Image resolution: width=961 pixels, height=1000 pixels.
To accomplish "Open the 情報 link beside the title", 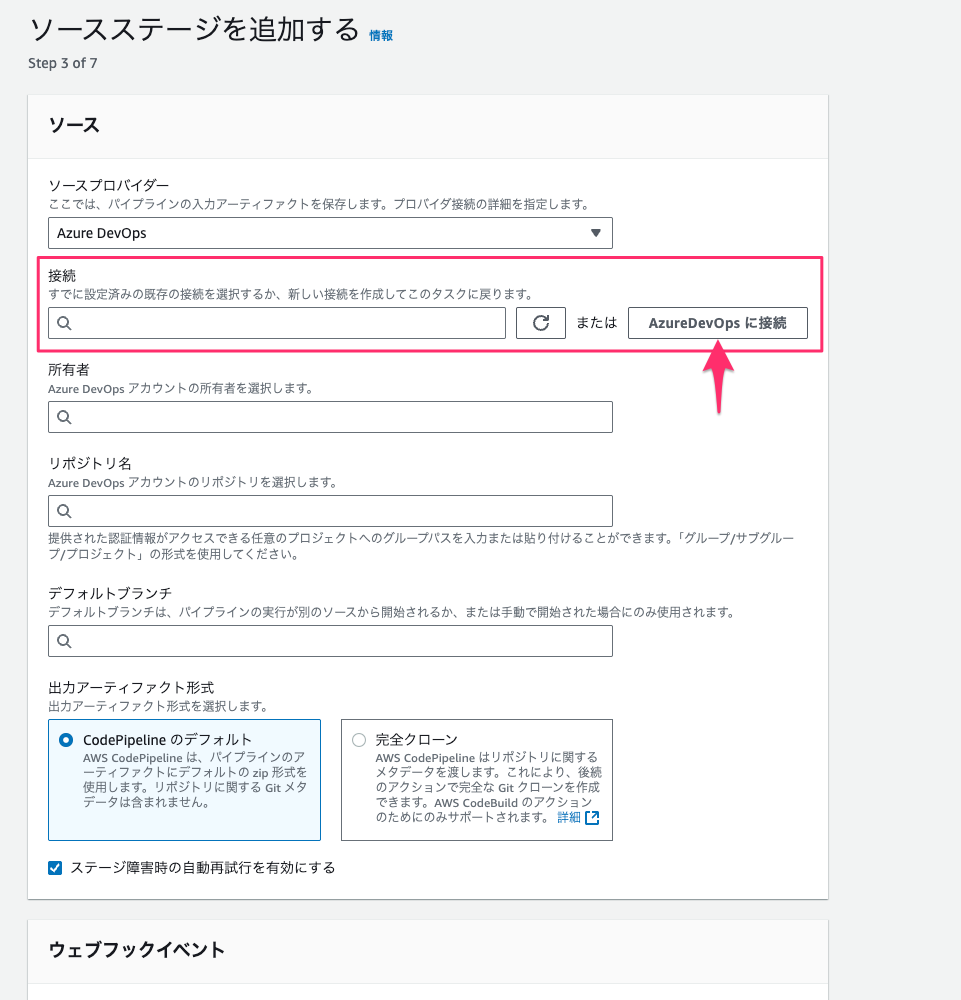I will point(381,36).
